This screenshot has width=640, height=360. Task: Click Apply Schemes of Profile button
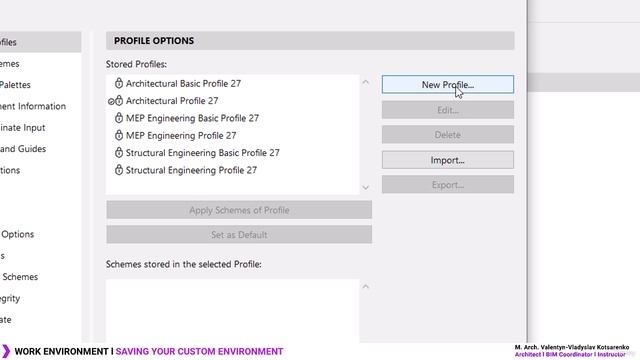(x=239, y=210)
